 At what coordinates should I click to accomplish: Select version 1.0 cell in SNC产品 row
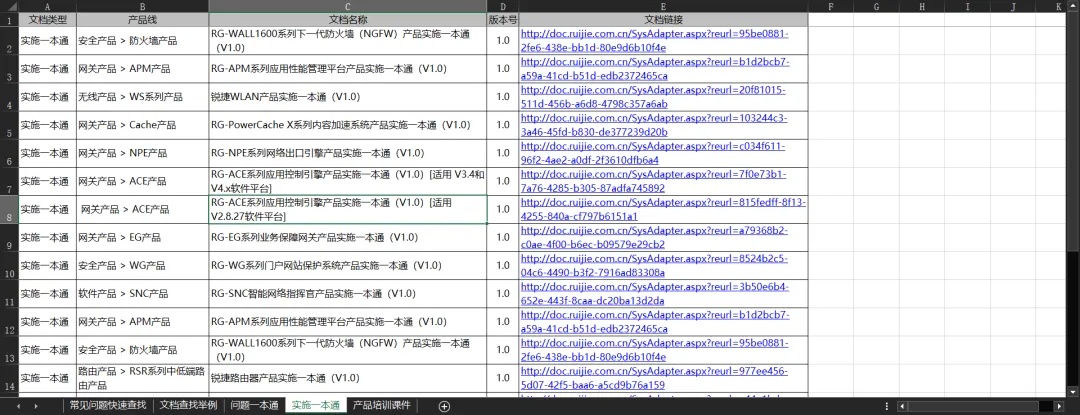503,293
